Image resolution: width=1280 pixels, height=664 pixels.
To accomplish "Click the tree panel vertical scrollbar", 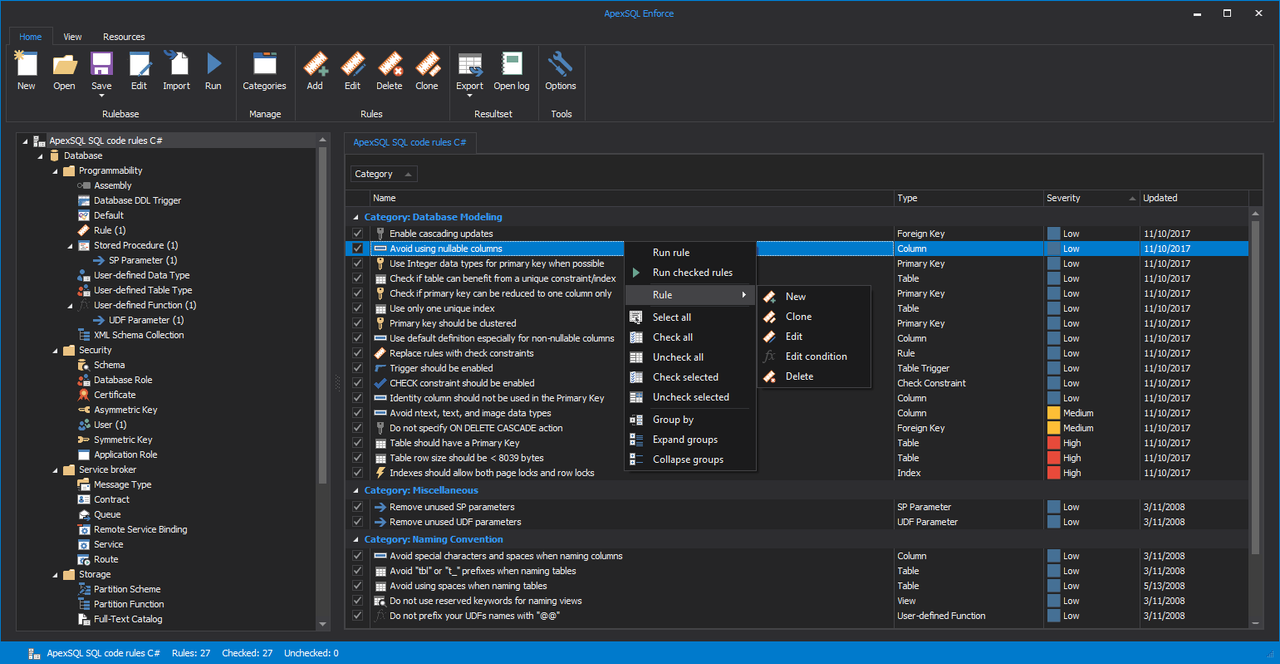I will (x=323, y=318).
